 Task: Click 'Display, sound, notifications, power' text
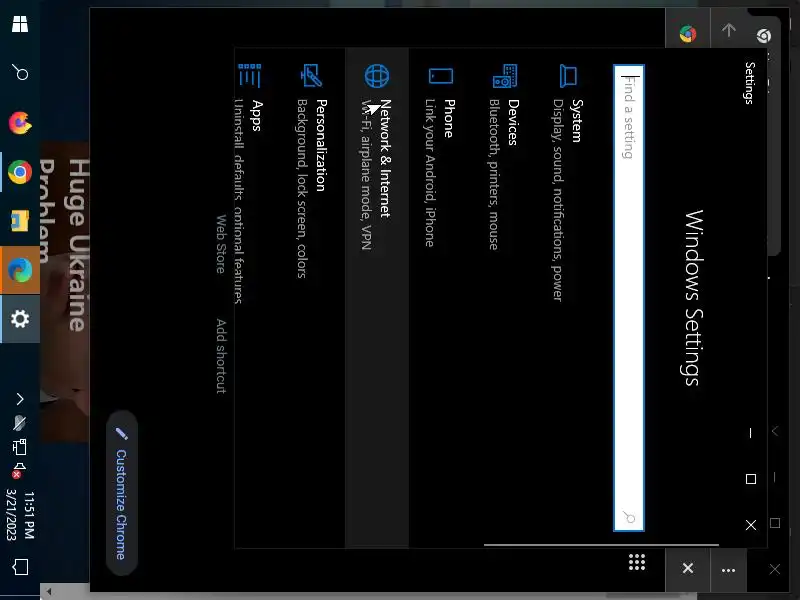pyautogui.click(x=558, y=200)
